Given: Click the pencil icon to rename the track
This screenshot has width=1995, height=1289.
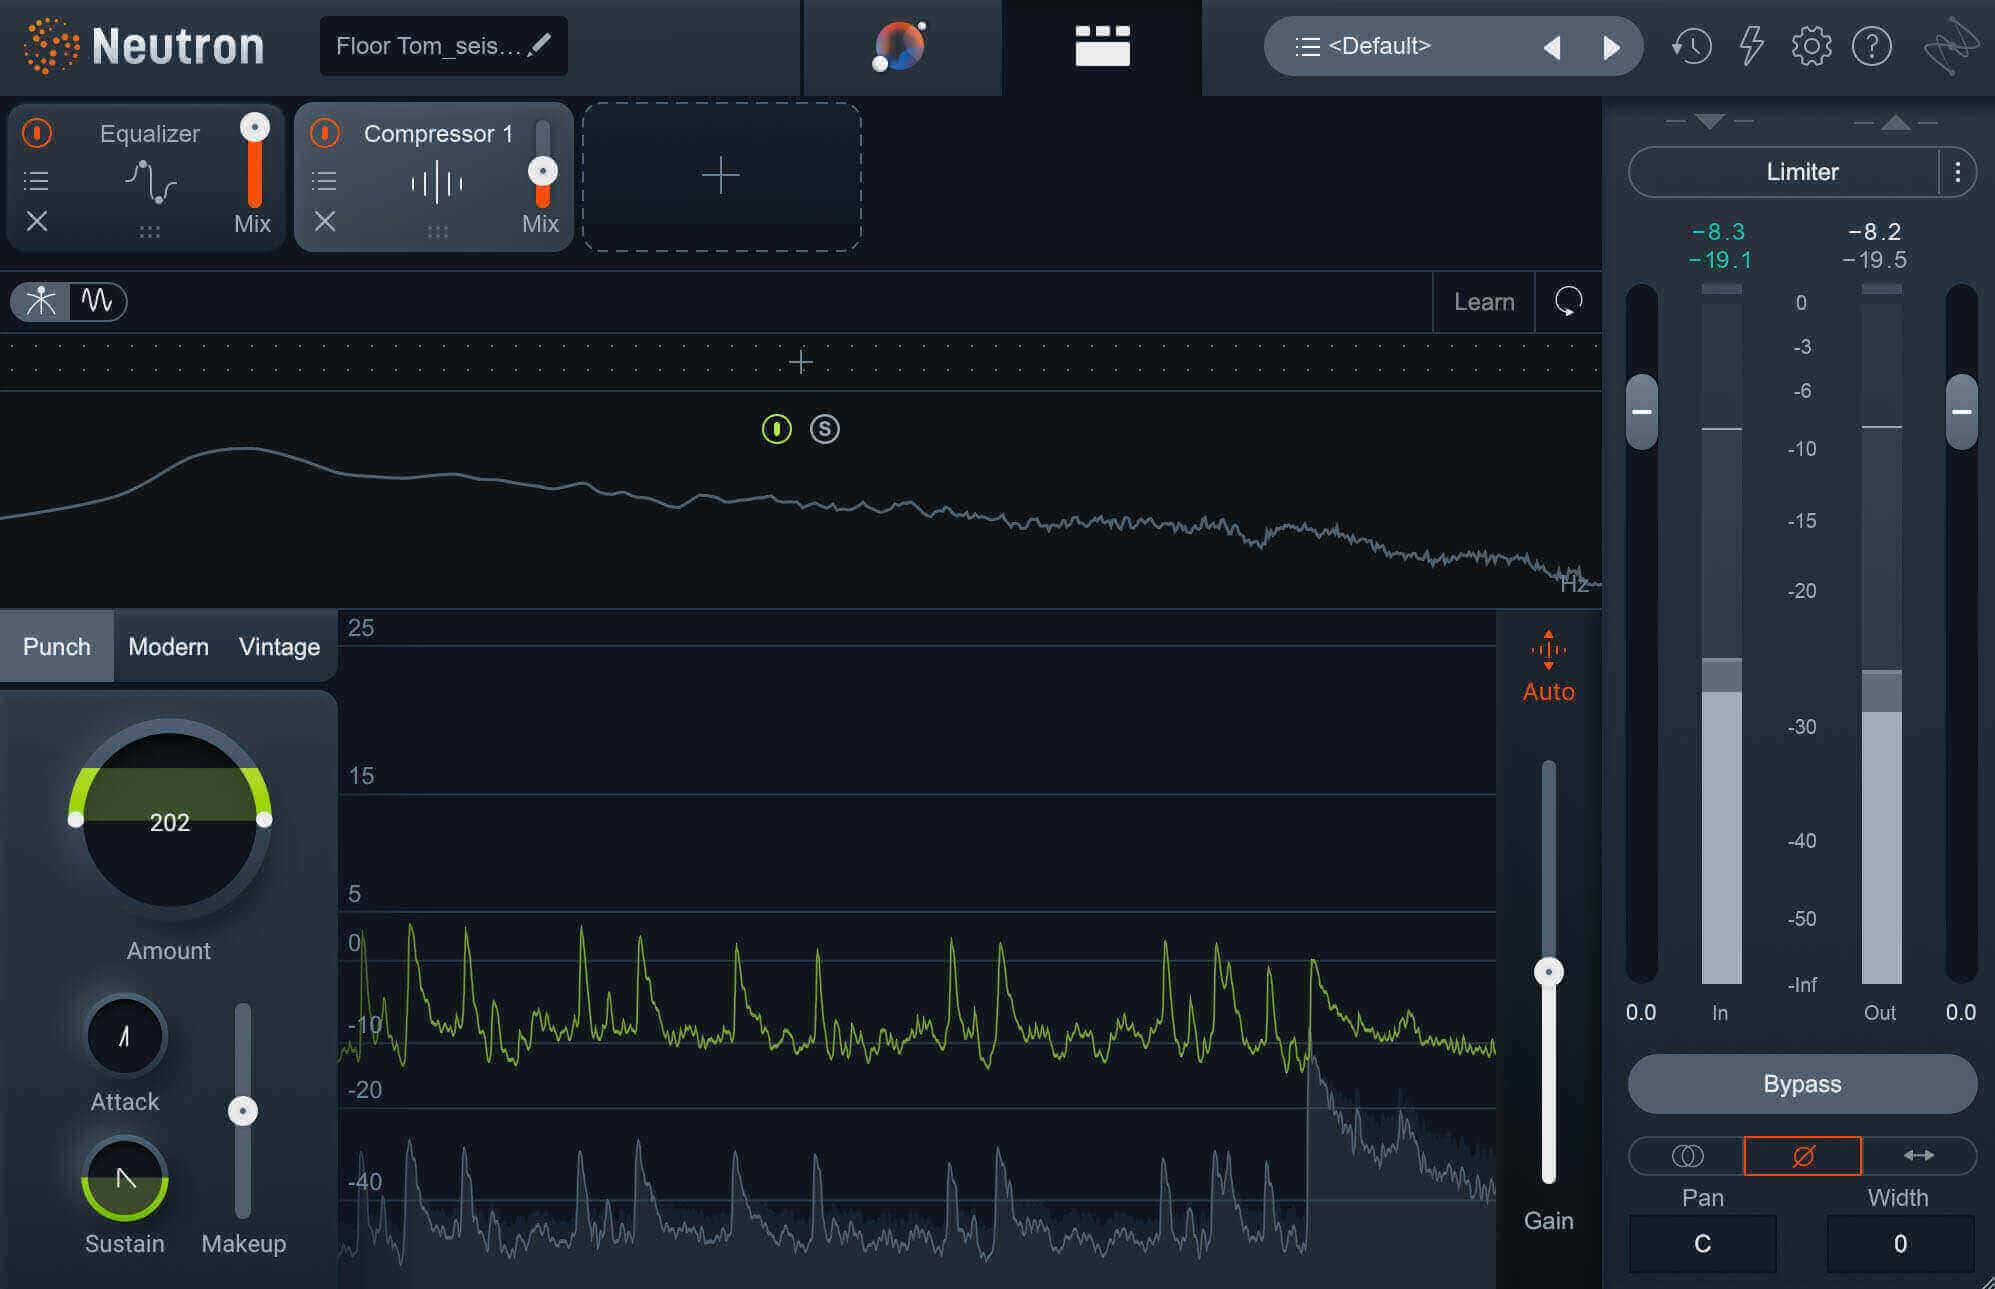Looking at the screenshot, I should (x=539, y=45).
